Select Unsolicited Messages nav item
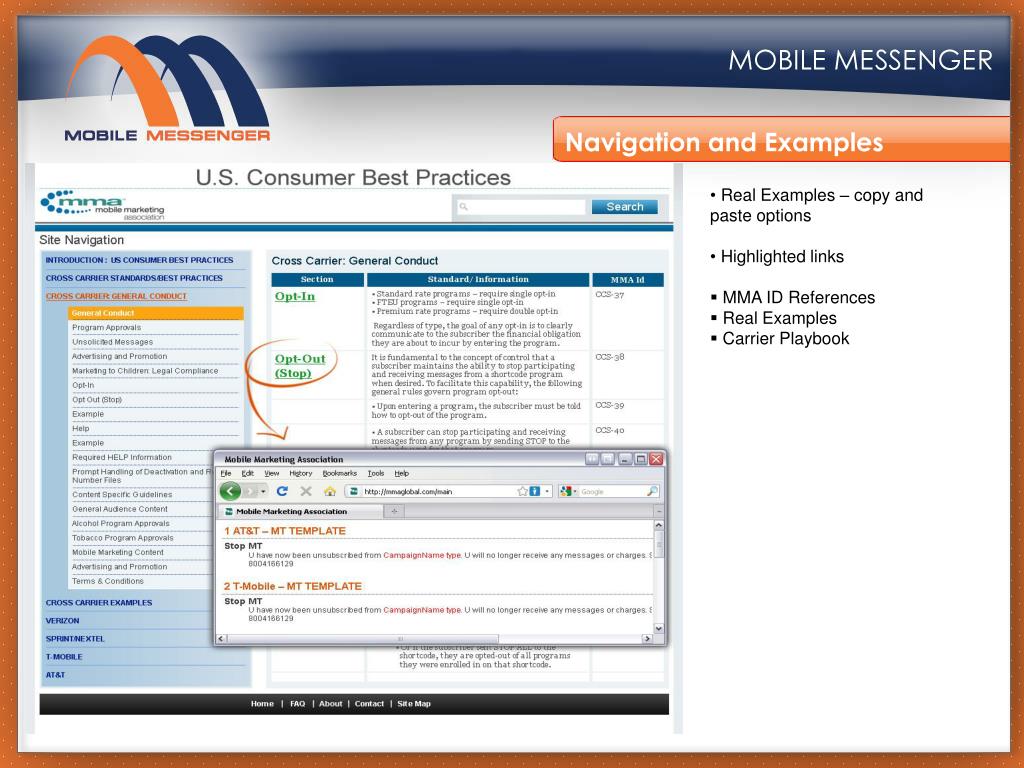This screenshot has height=768, width=1024. (112, 342)
